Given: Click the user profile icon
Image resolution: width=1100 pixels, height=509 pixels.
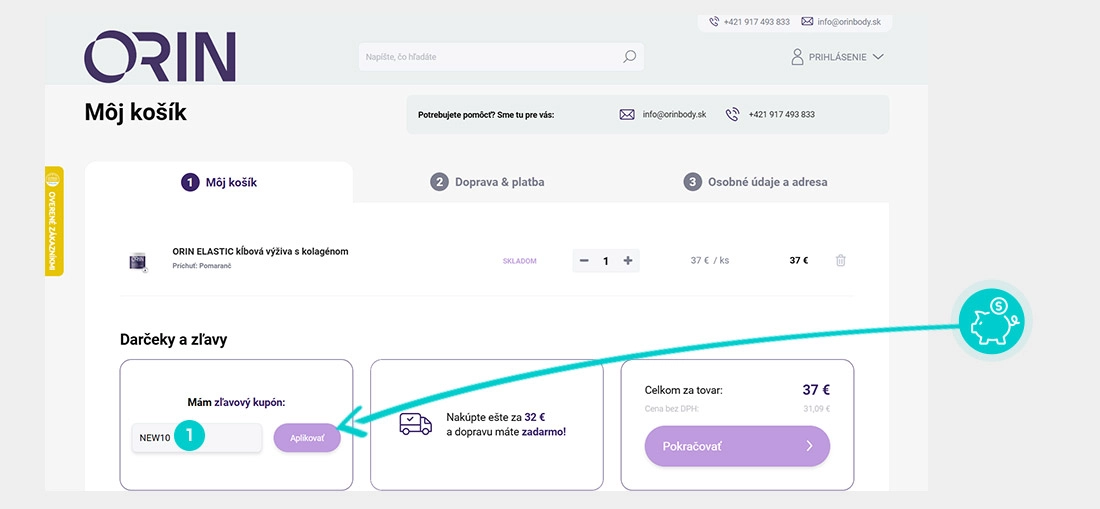Looking at the screenshot, I should [797, 57].
